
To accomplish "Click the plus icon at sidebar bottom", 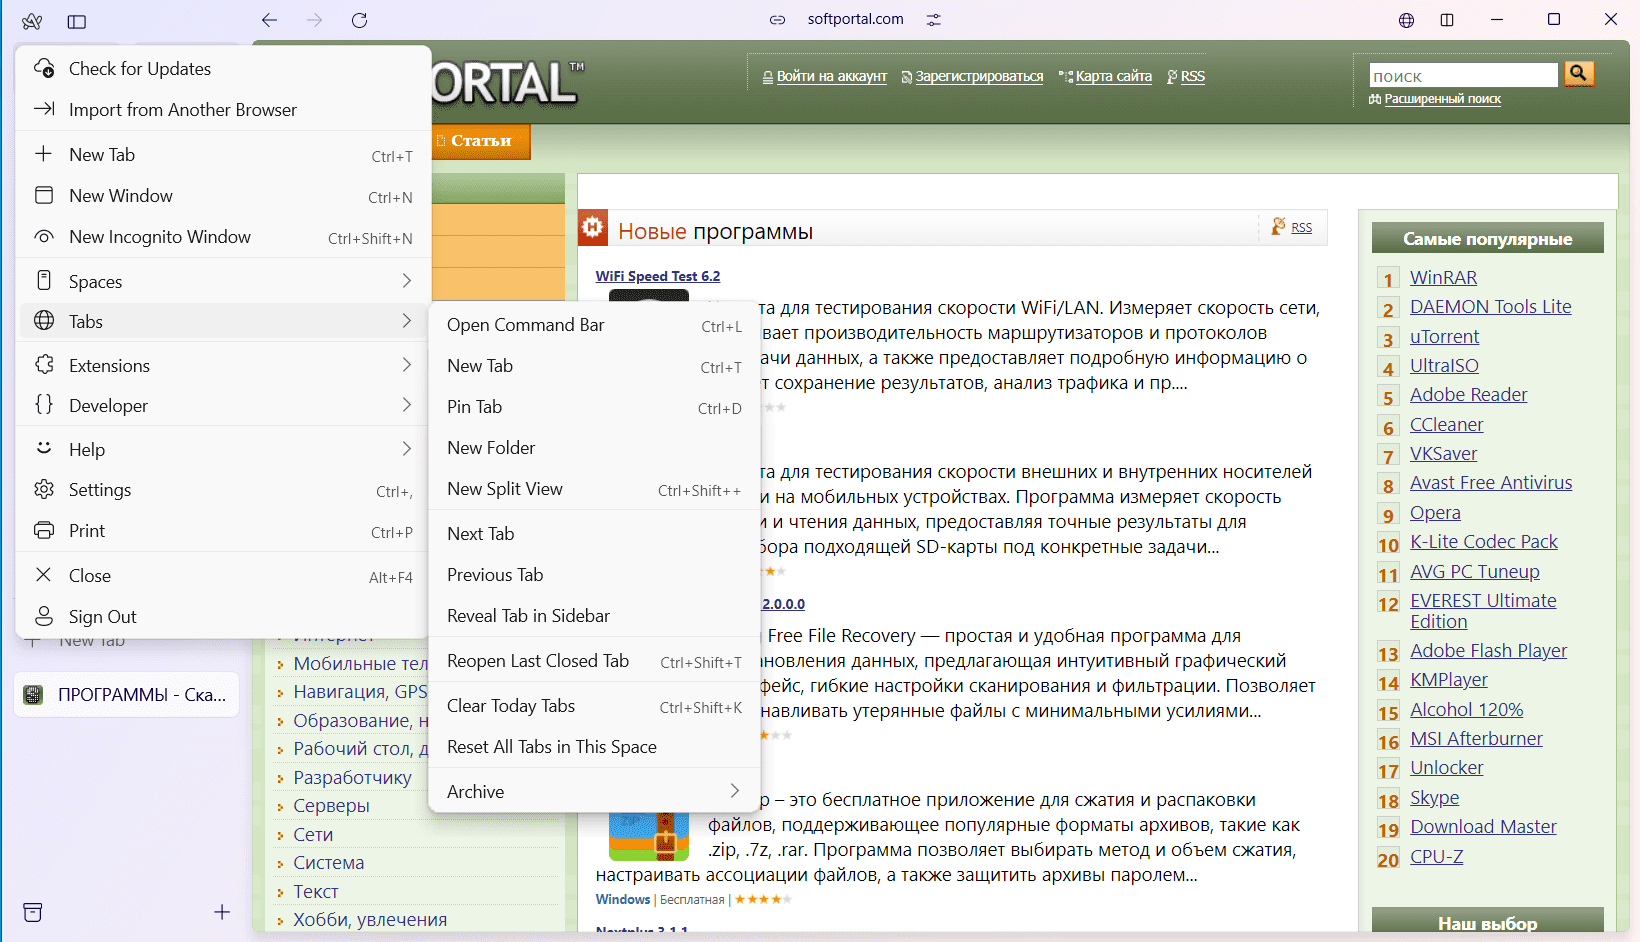I will pyautogui.click(x=222, y=912).
